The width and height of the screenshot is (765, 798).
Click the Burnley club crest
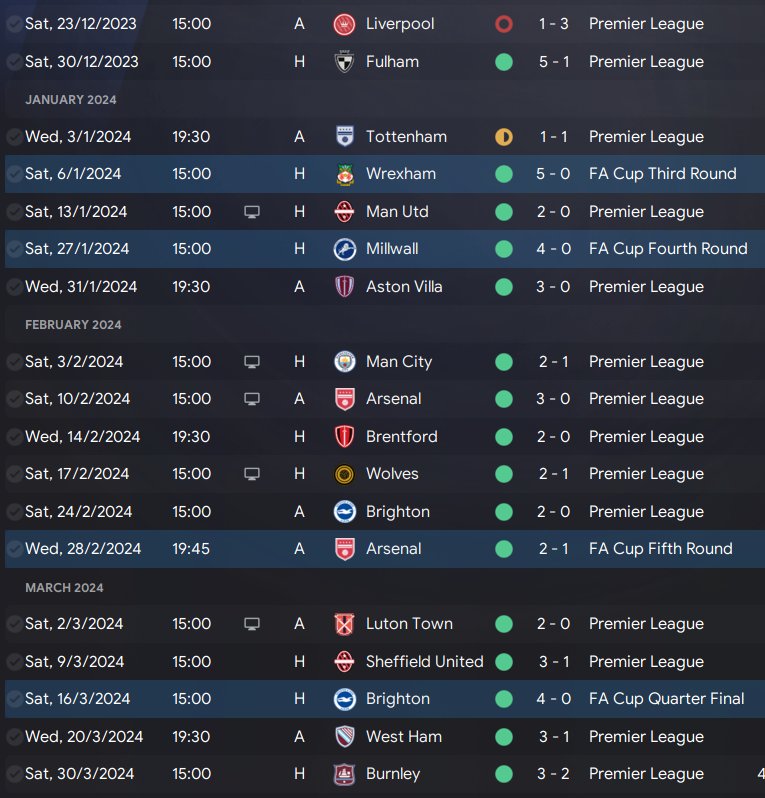[x=345, y=774]
